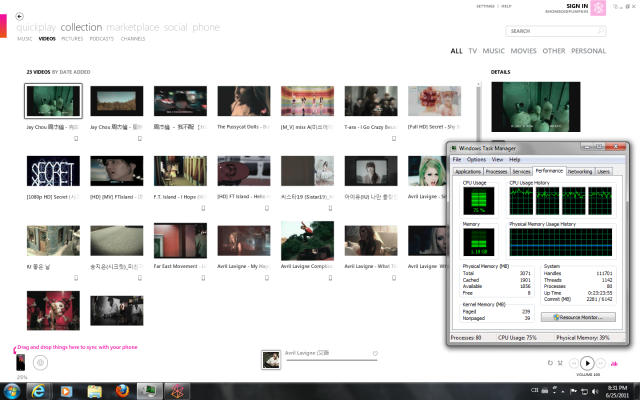Click the phone sync icon under Sistar19 video
The height and width of the screenshot is (400, 640).
330,208
